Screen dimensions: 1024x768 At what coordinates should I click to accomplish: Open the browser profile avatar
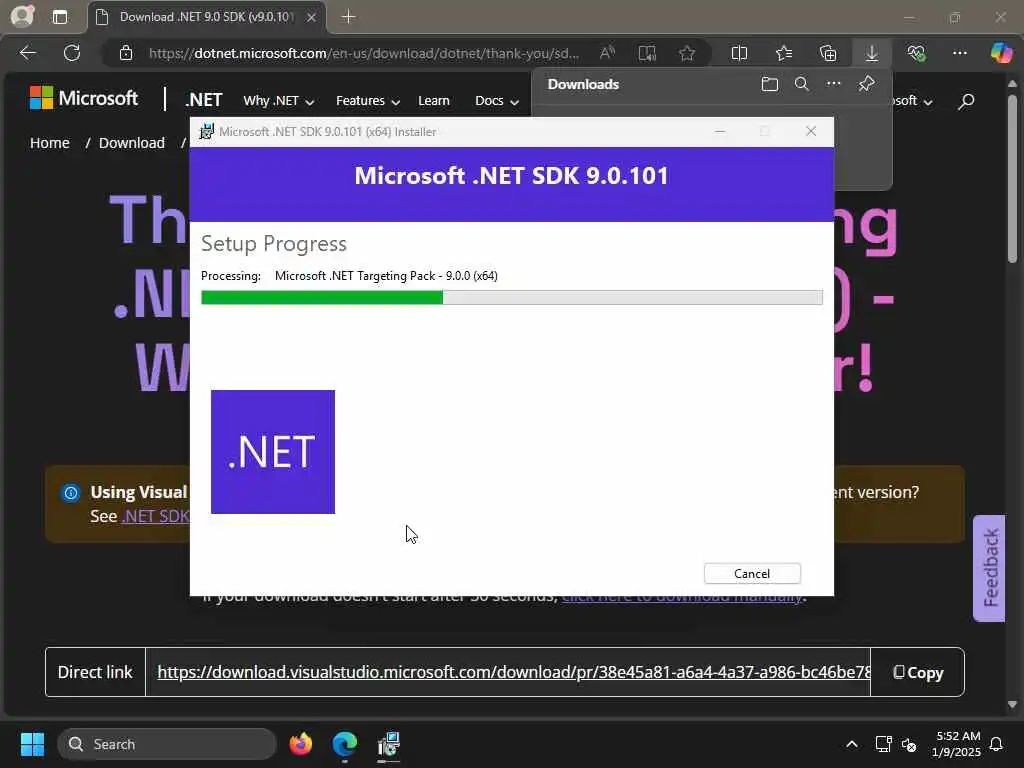(22, 16)
